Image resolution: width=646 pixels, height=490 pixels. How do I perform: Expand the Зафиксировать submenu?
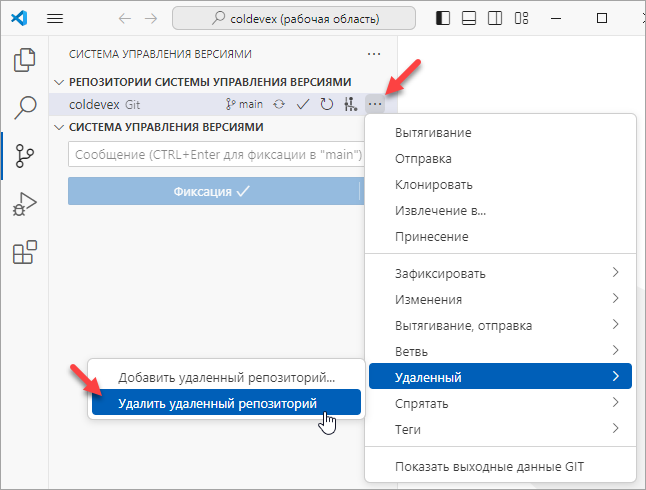point(501,273)
